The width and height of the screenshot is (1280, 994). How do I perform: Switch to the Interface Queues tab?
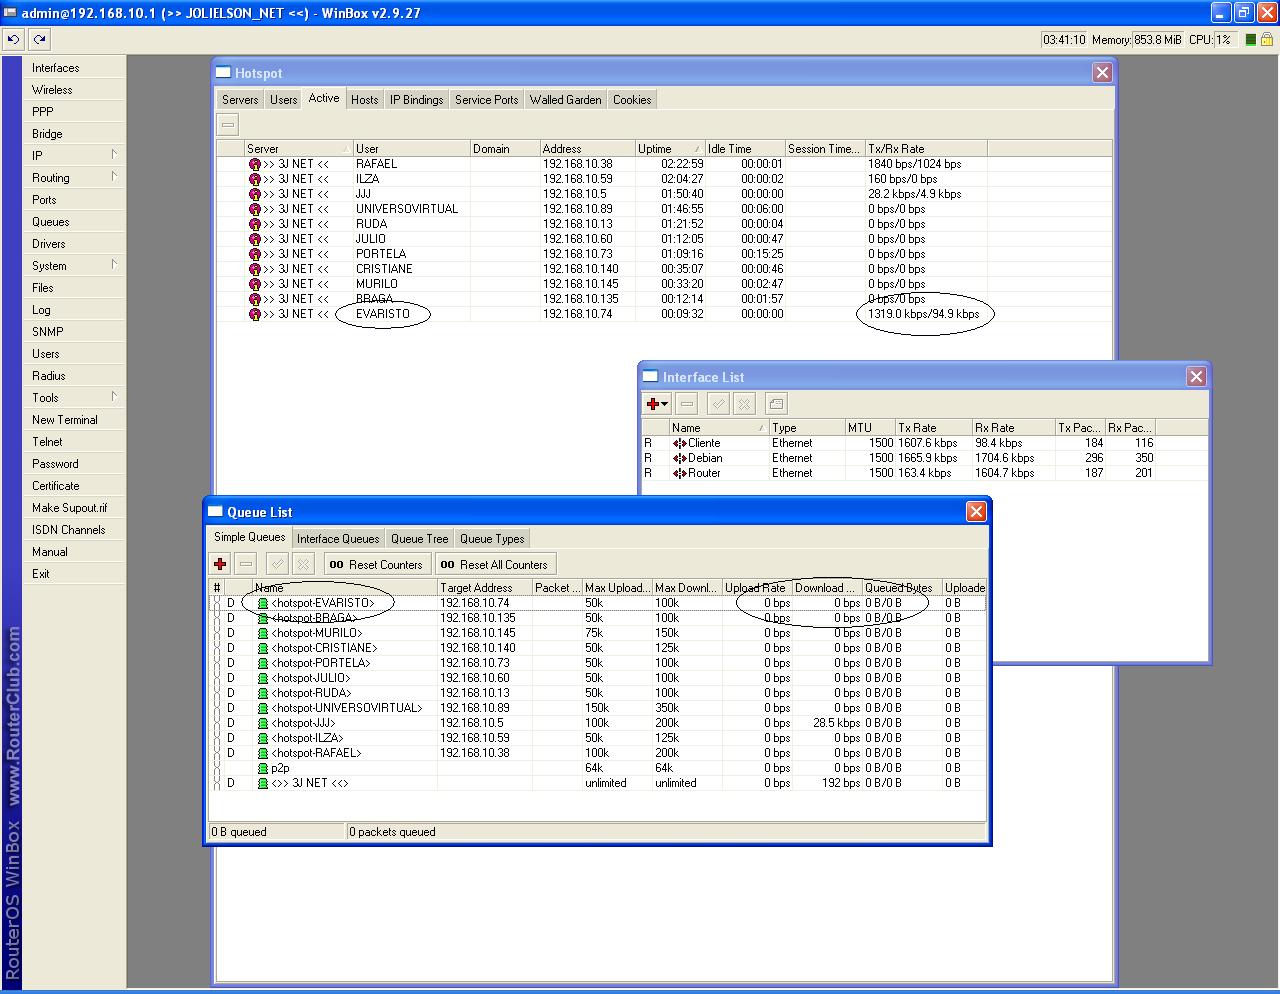(x=338, y=539)
